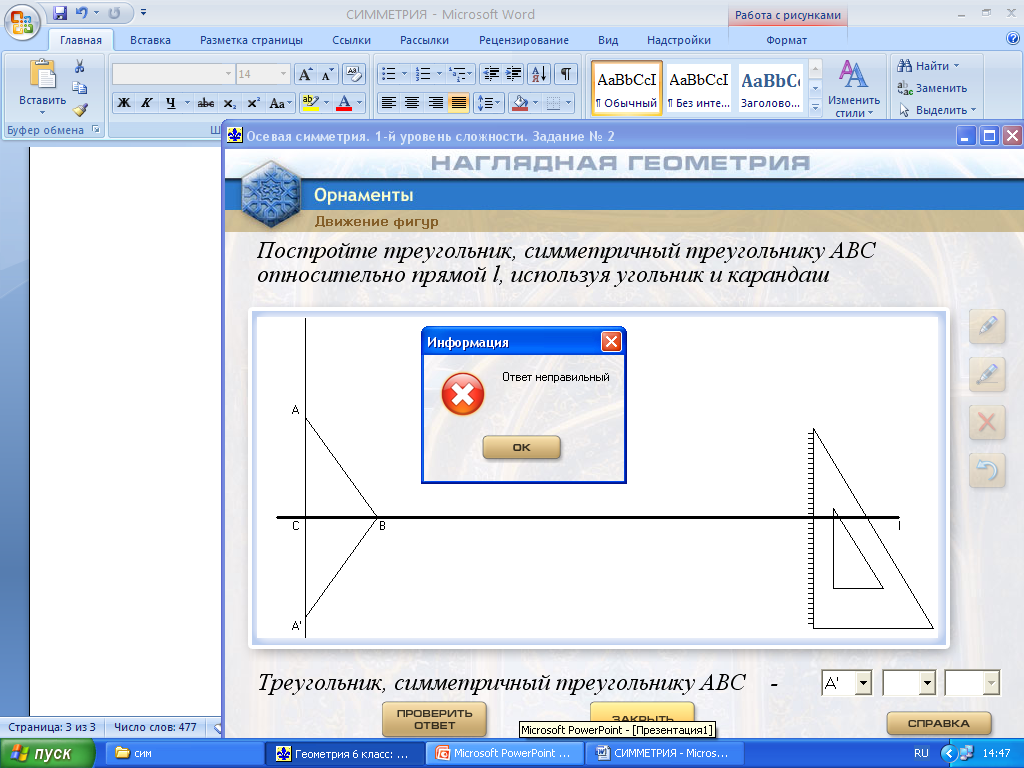Viewport: 1024px width, 768px height.
Task: Increase paragraph indent
Action: point(513,74)
